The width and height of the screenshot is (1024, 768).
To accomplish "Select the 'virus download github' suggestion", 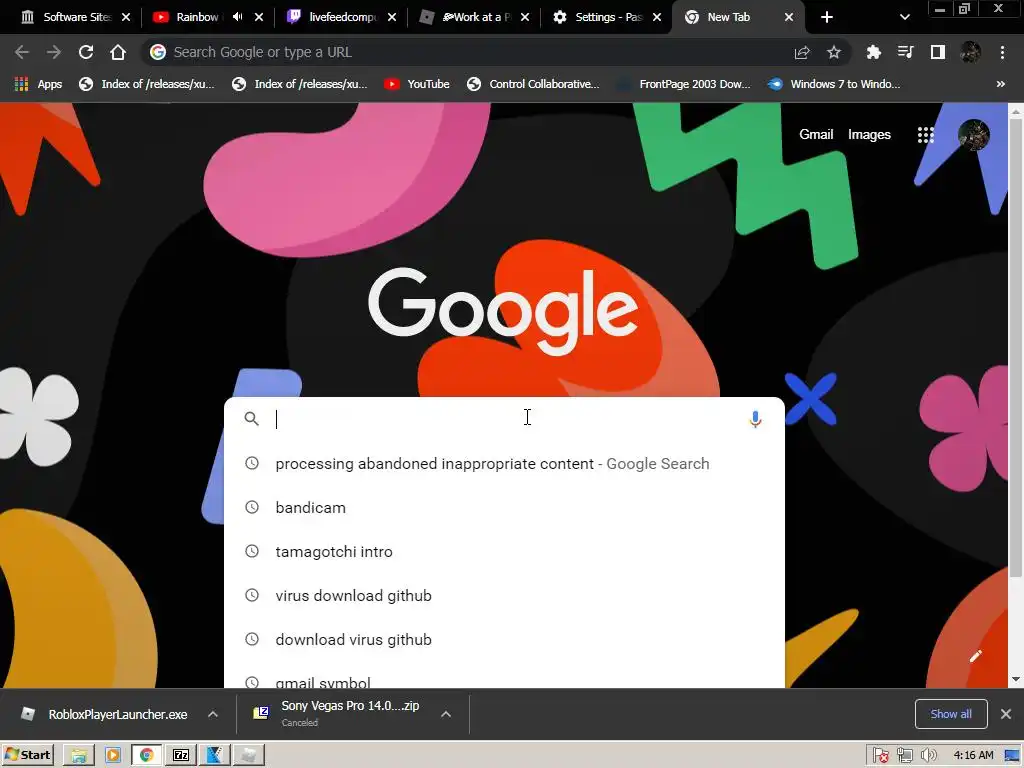I will pos(504,596).
